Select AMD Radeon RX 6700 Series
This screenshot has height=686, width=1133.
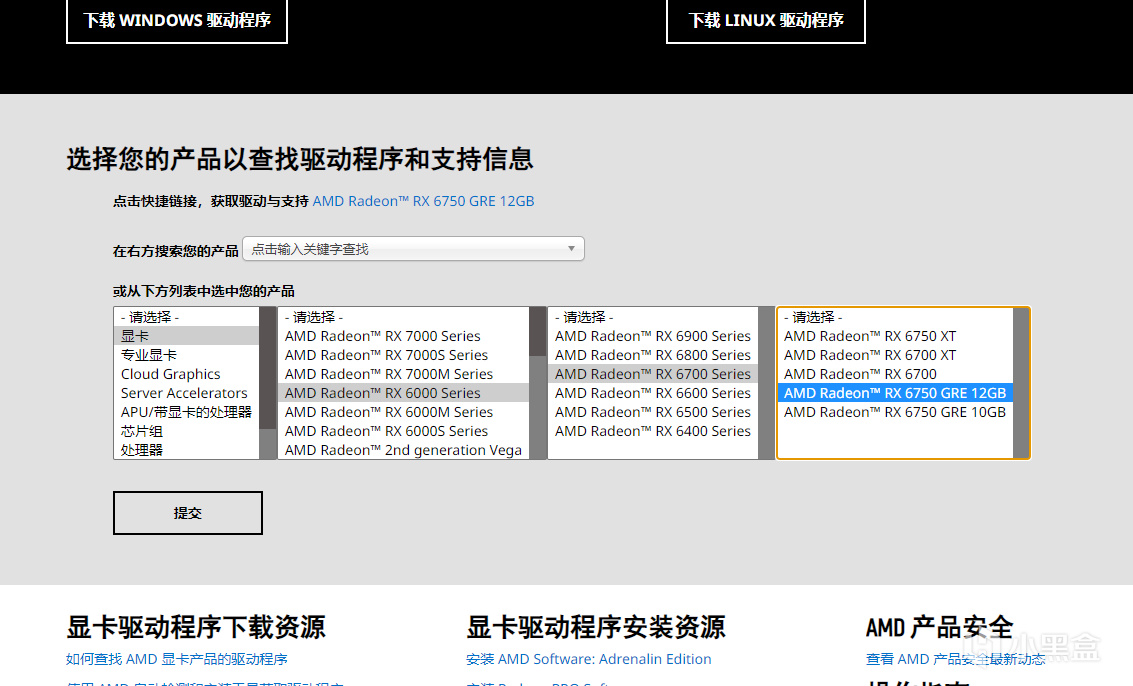[x=653, y=374]
